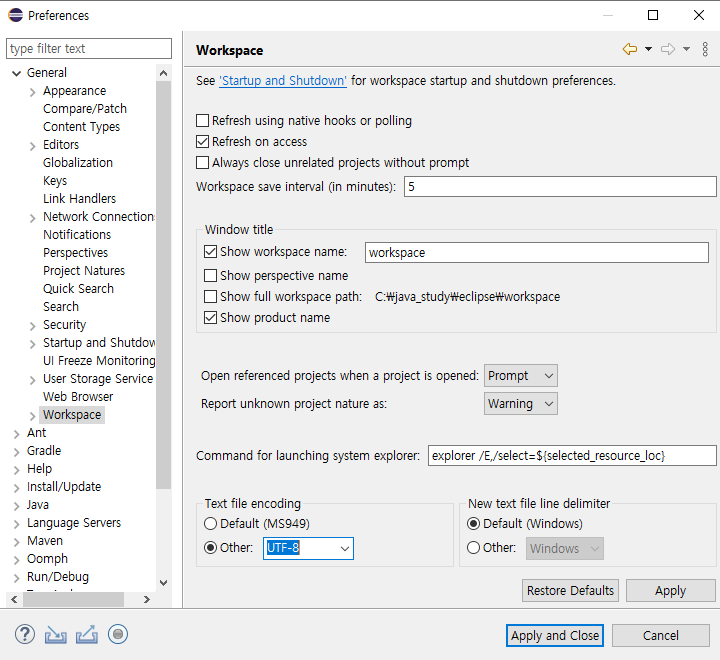Click the Export preferences icon

[x=87, y=635]
